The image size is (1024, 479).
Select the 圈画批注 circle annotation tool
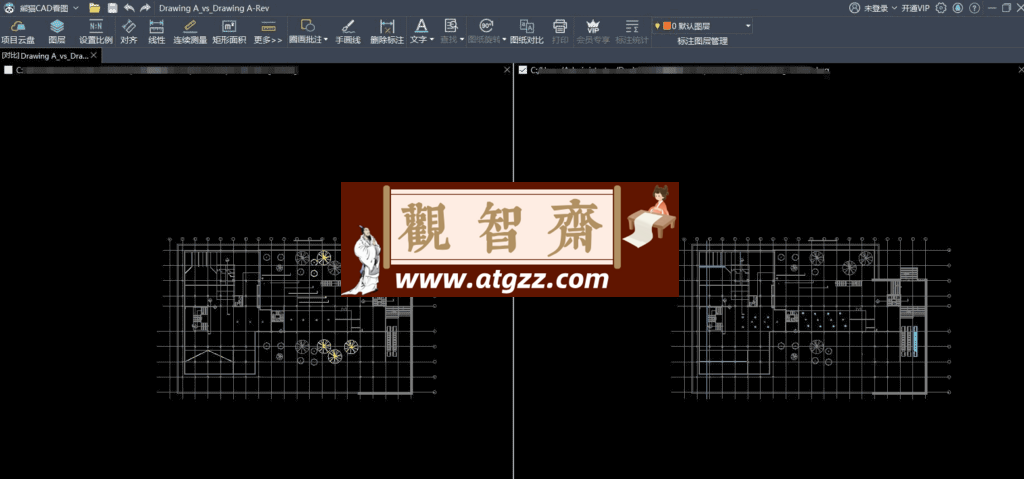pyautogui.click(x=308, y=31)
